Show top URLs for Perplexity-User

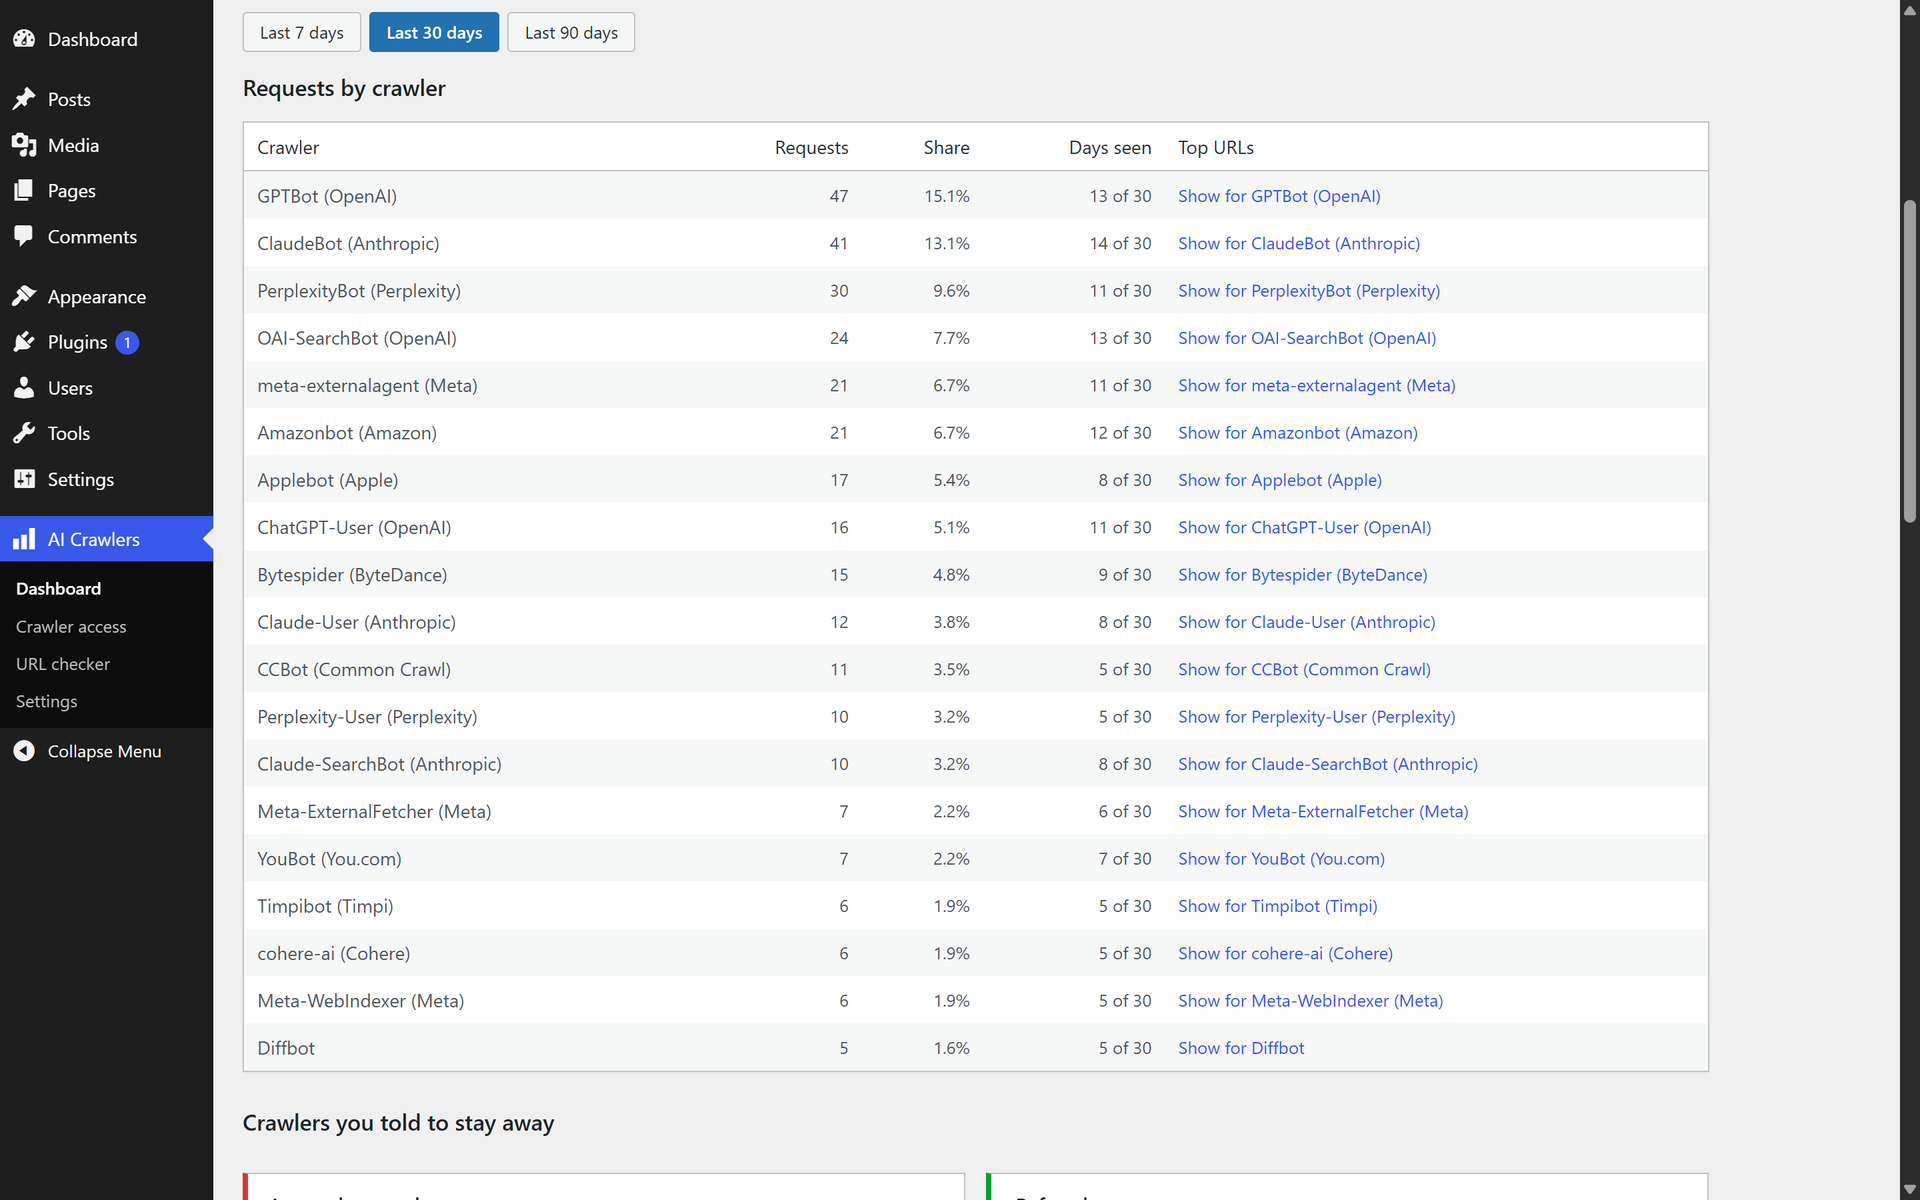coord(1317,716)
